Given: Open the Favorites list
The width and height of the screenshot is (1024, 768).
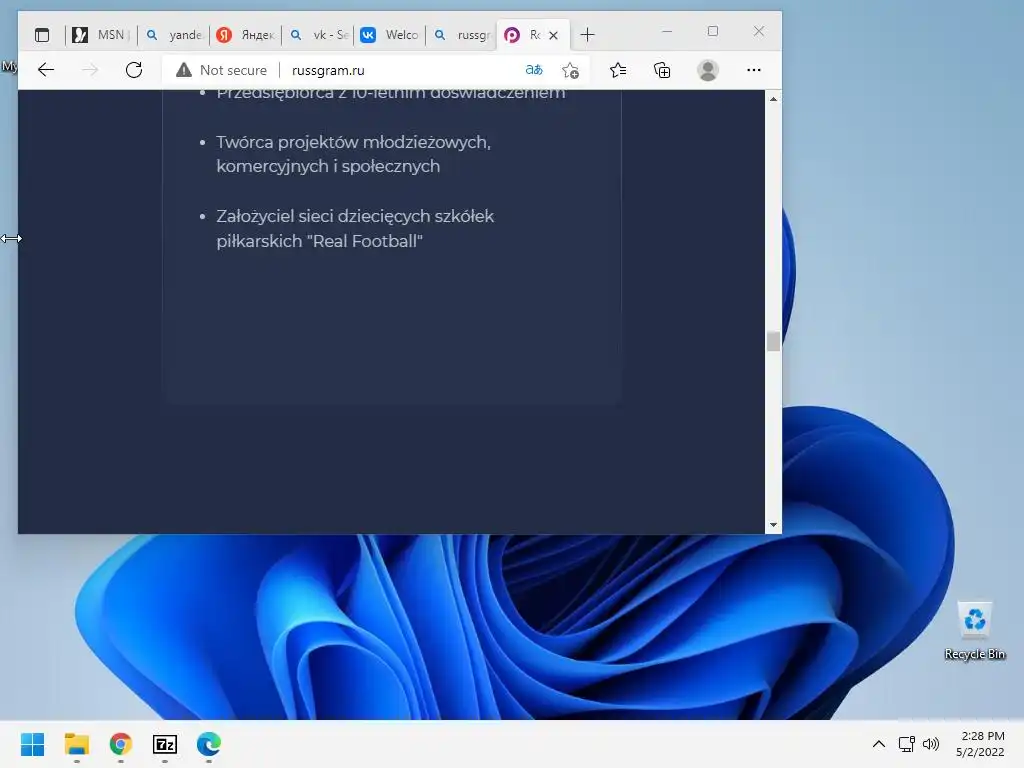Looking at the screenshot, I should point(617,70).
